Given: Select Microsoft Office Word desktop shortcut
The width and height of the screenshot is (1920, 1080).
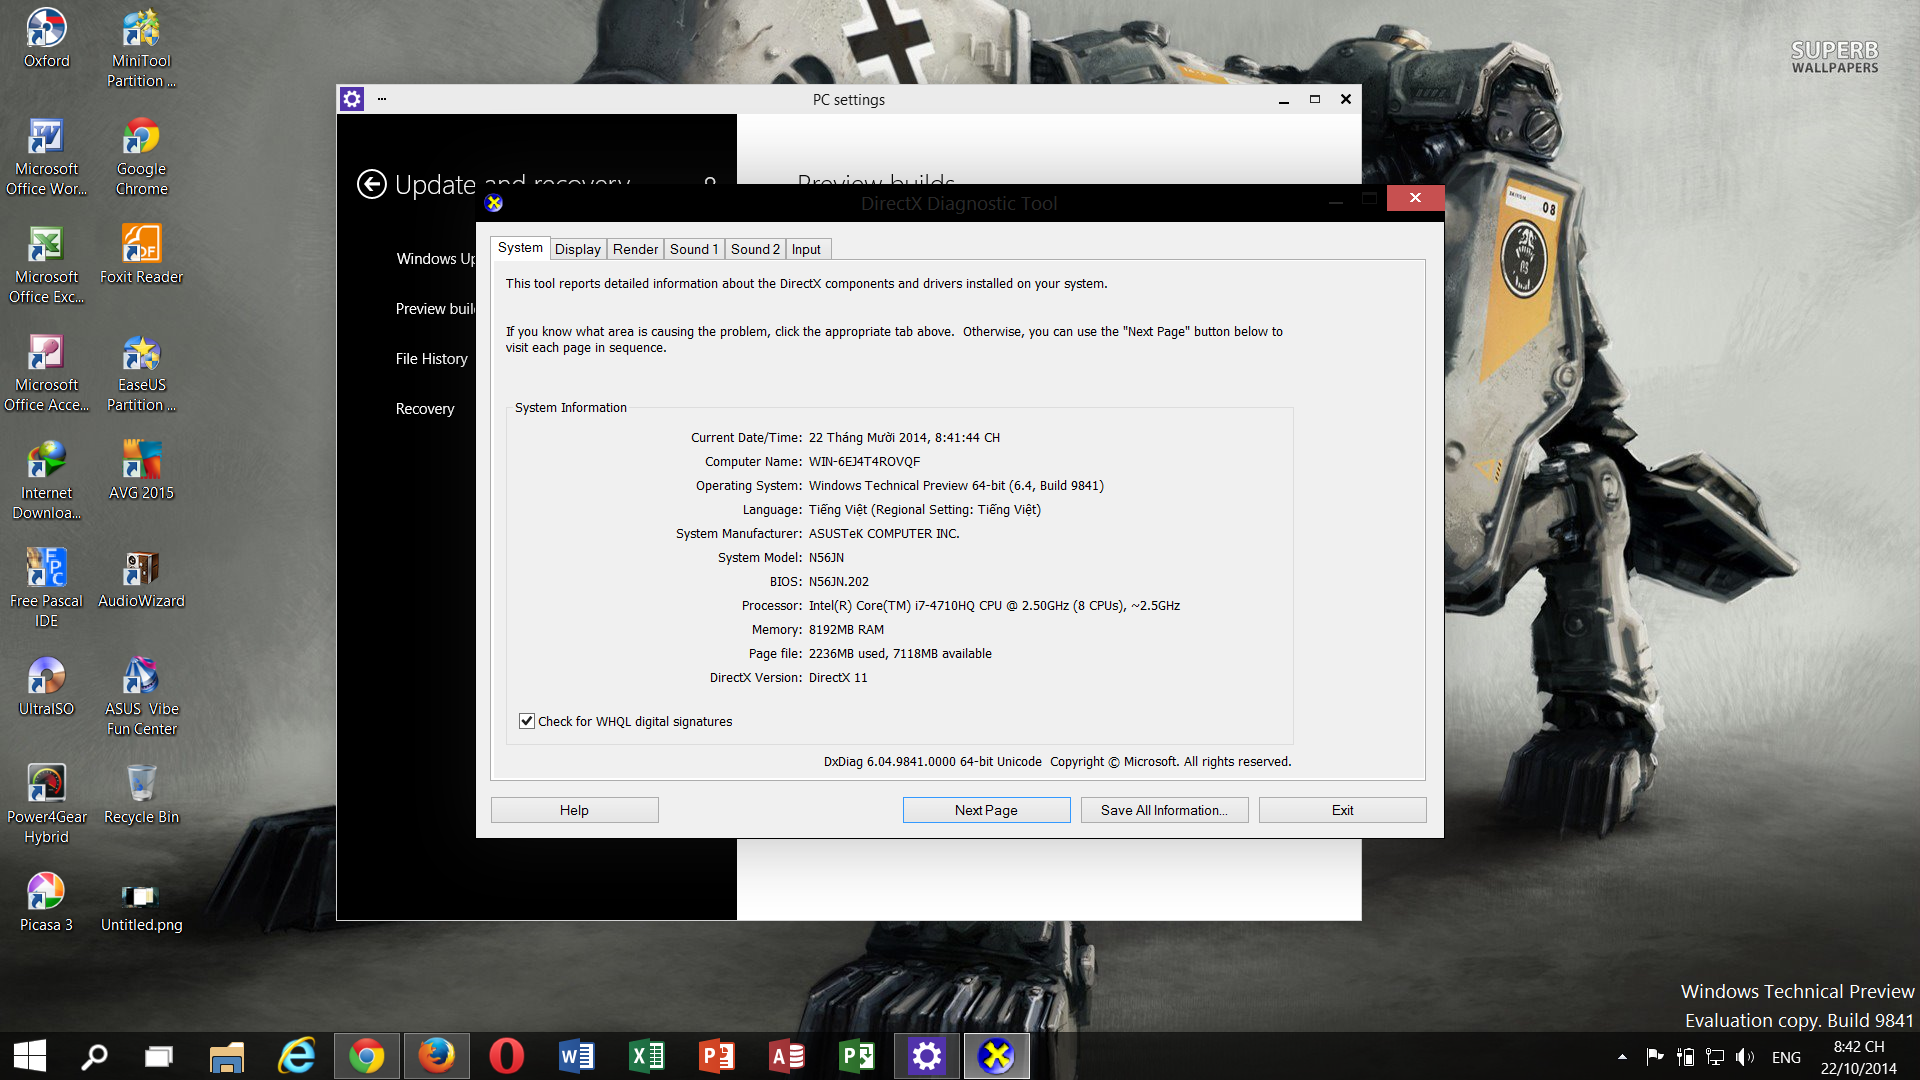Looking at the screenshot, I should (46, 156).
